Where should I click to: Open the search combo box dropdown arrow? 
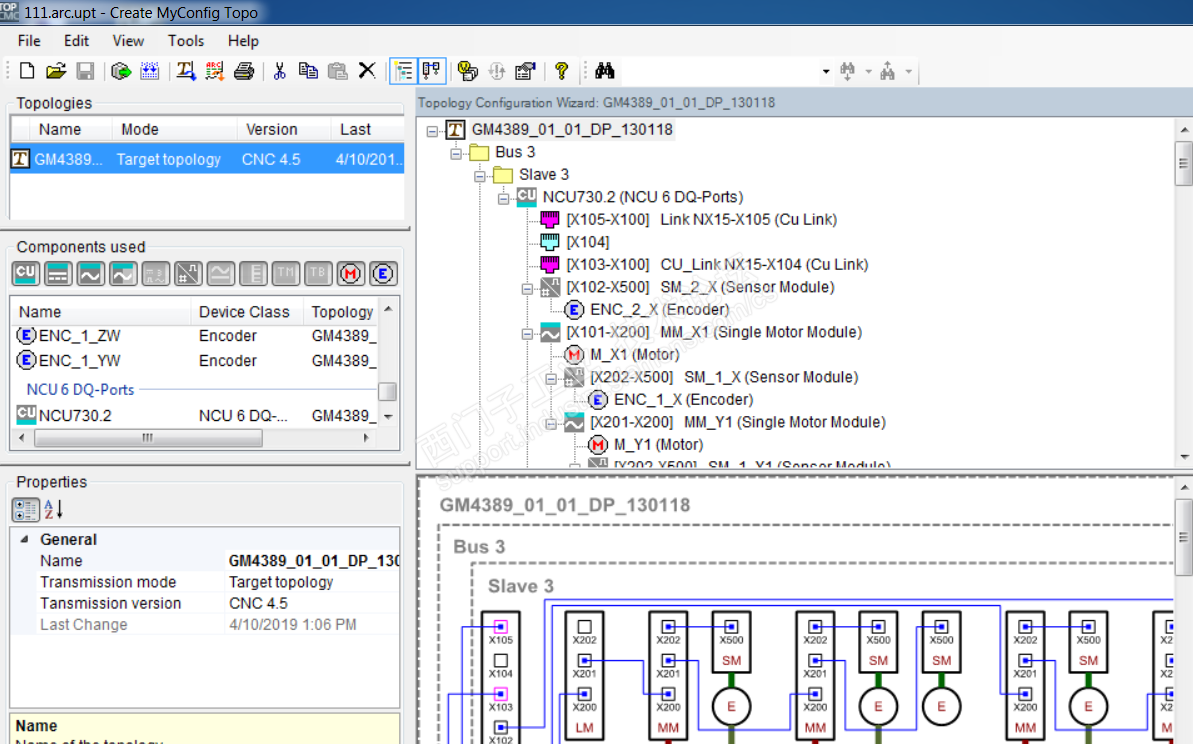pos(825,72)
